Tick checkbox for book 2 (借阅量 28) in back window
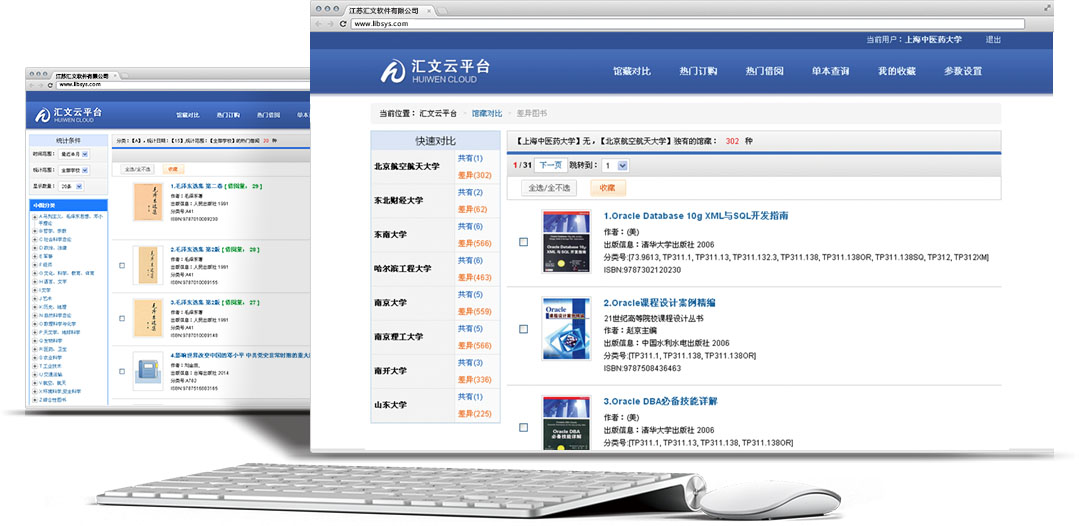This screenshot has width=1079, height=526. tap(122, 265)
